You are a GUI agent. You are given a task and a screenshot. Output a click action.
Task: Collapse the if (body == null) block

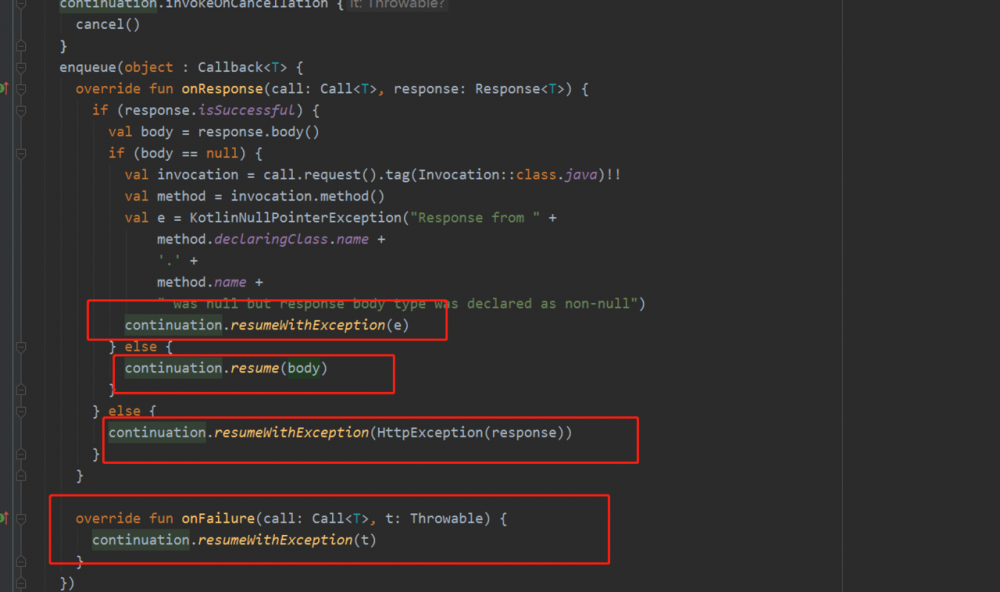click(x=22, y=152)
